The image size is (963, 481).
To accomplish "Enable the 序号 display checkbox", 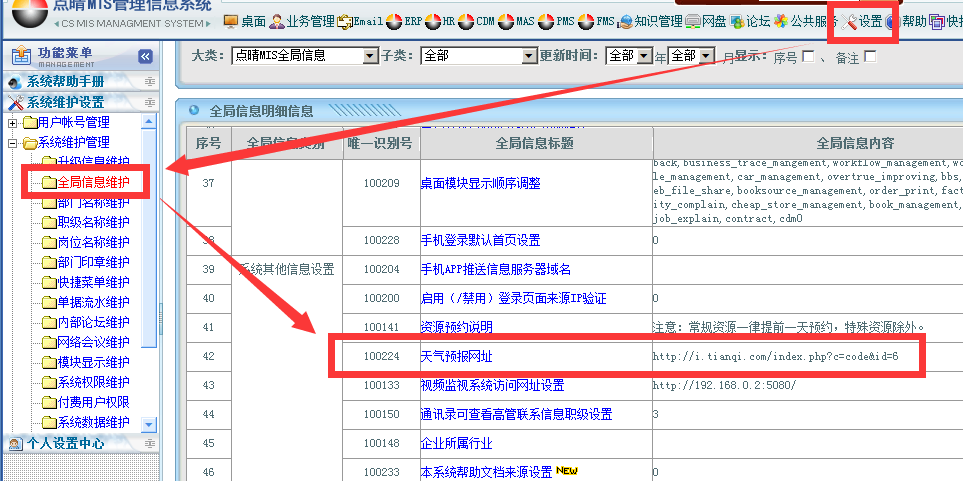I will click(x=808, y=57).
